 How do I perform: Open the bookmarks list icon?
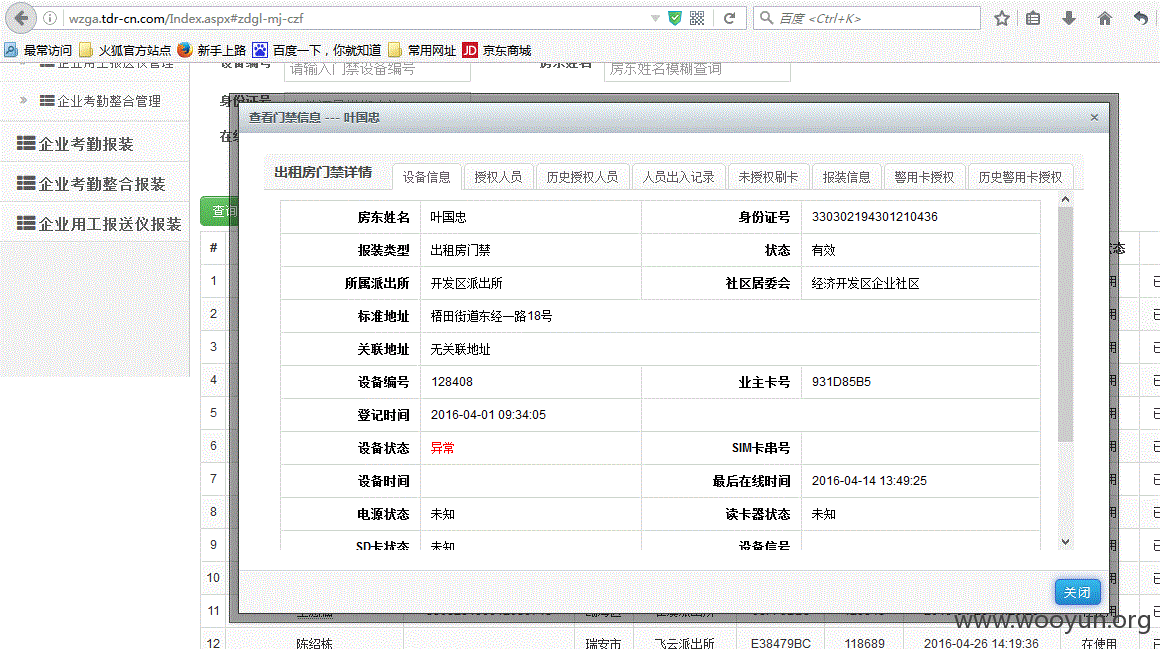point(1033,19)
